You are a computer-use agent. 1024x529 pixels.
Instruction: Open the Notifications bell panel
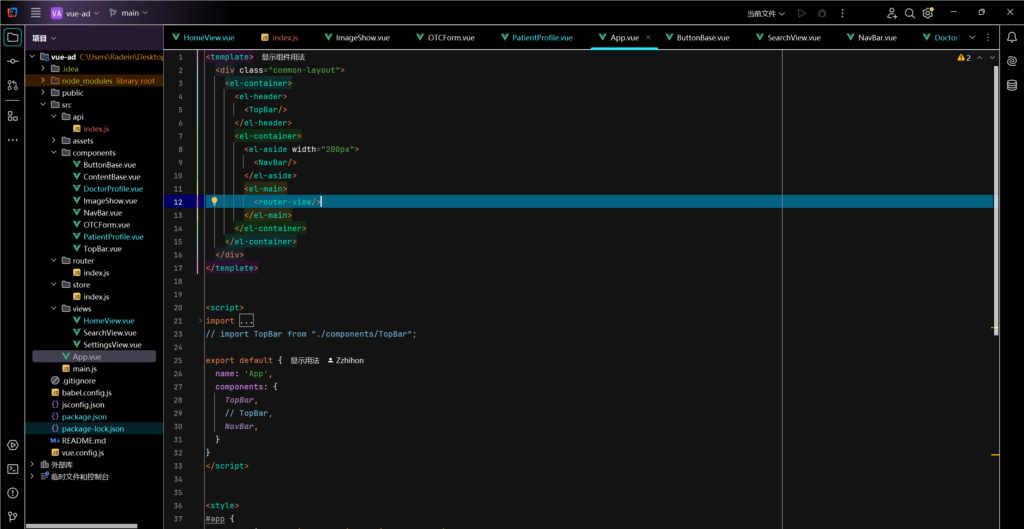1012,37
